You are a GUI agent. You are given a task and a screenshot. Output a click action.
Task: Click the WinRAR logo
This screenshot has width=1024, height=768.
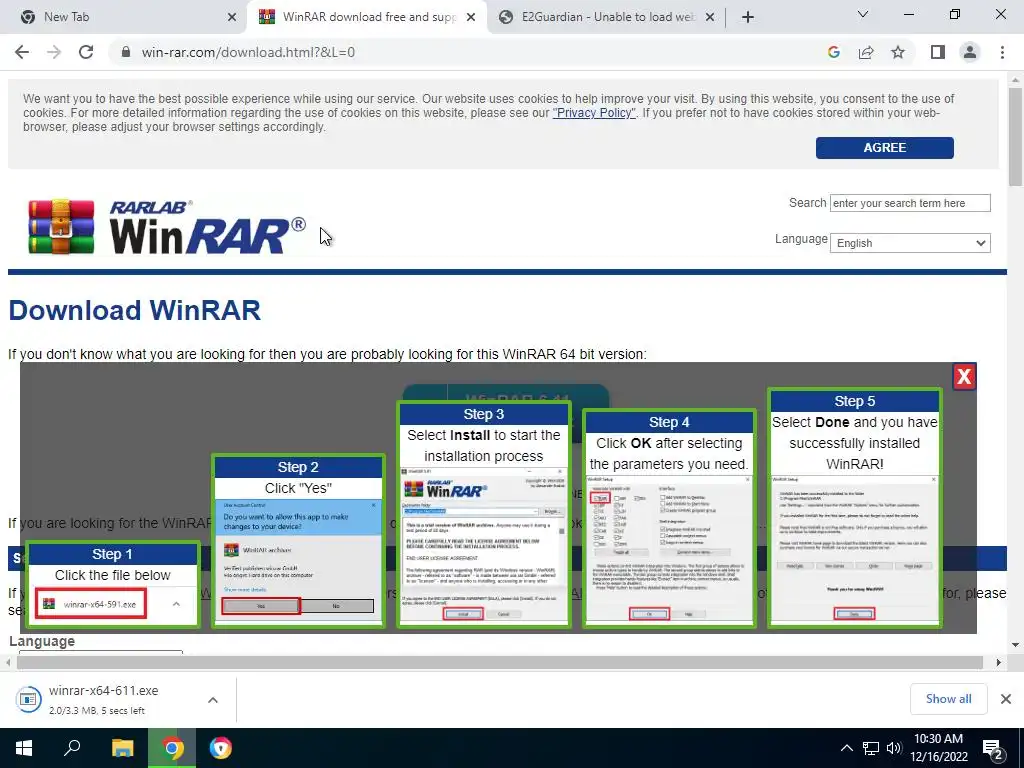pos(167,227)
